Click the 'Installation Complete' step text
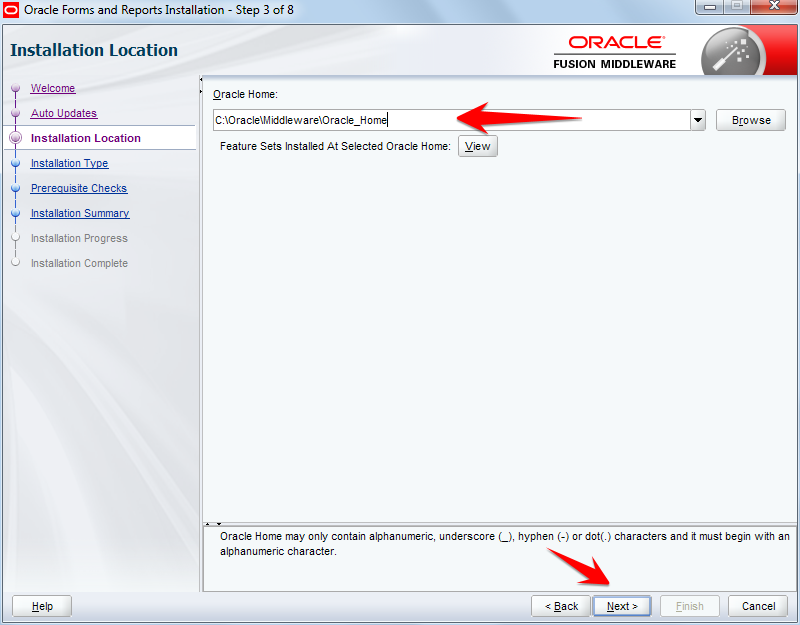The width and height of the screenshot is (800, 625). point(79,263)
